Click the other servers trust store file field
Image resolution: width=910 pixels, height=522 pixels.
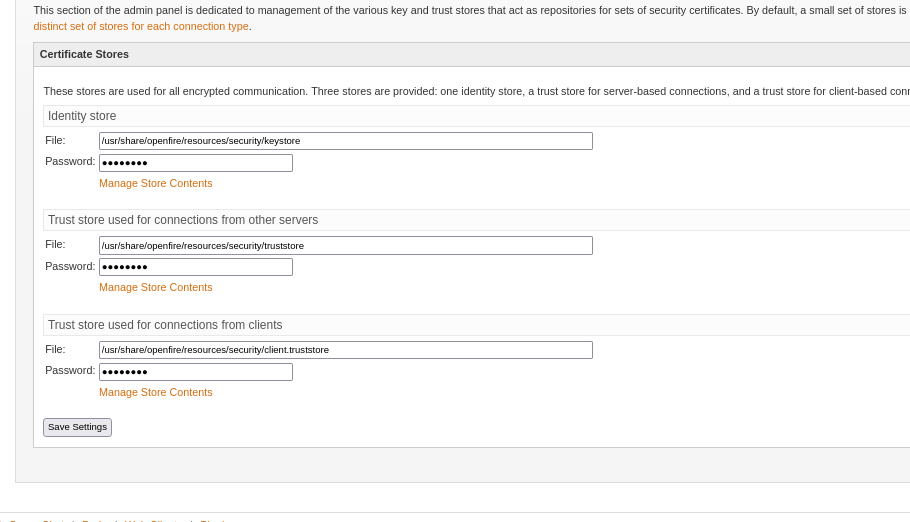pos(346,246)
